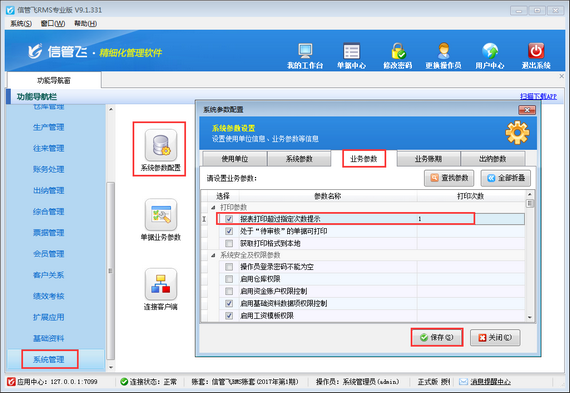
Task: Open 连接客户端 network icon
Action: tap(161, 284)
